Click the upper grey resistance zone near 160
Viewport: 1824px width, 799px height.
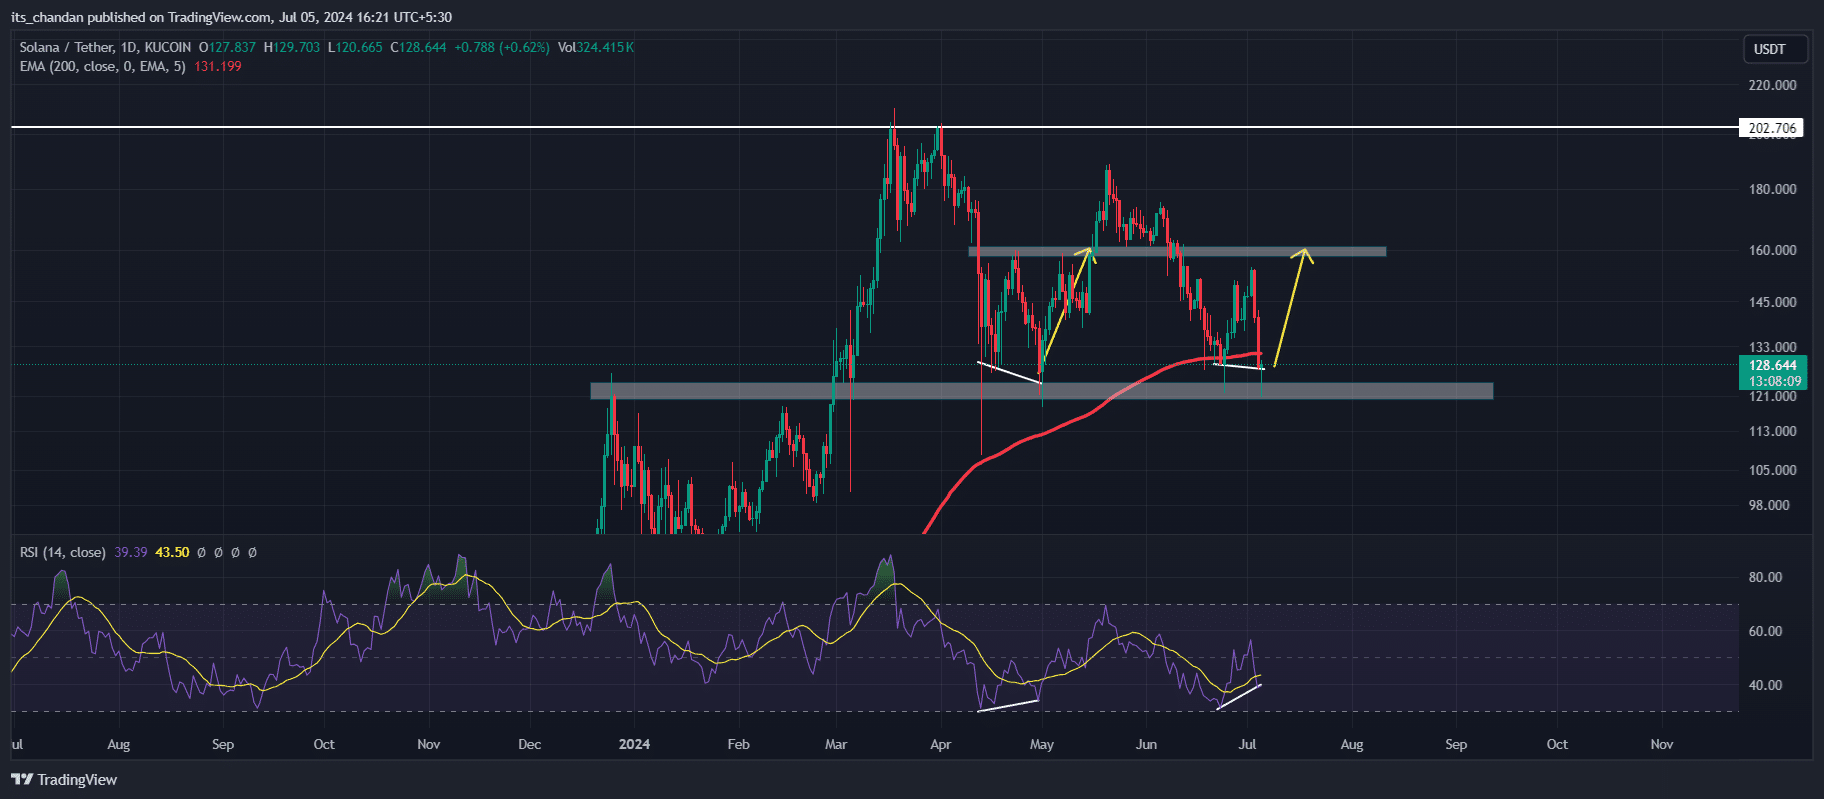(1177, 251)
